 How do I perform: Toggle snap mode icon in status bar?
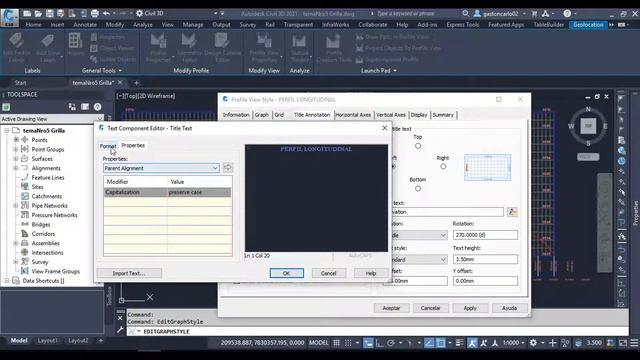[x=348, y=343]
